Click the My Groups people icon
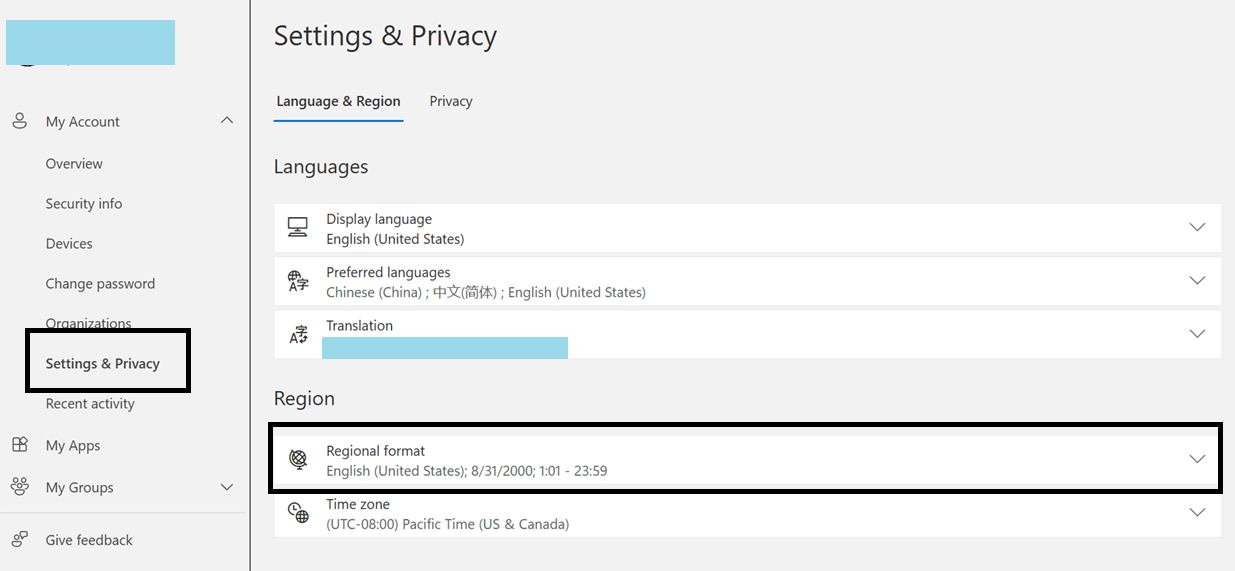1235x571 pixels. click(x=19, y=487)
